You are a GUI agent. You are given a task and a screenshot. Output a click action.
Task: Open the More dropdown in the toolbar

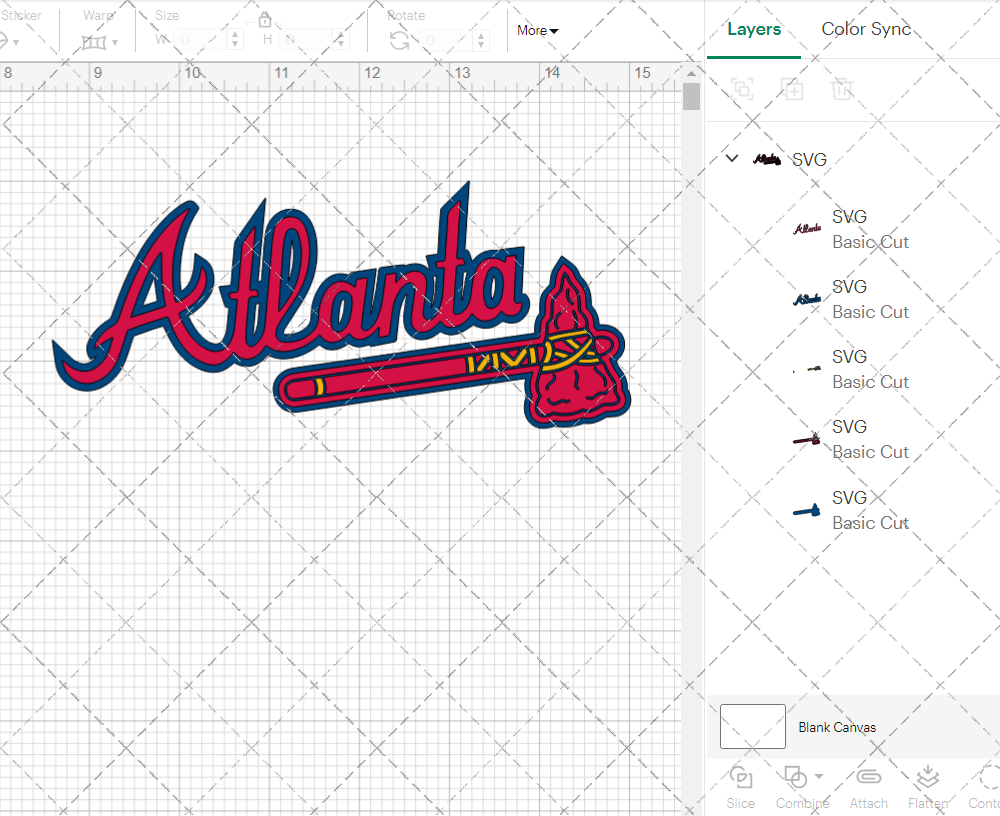pyautogui.click(x=537, y=31)
